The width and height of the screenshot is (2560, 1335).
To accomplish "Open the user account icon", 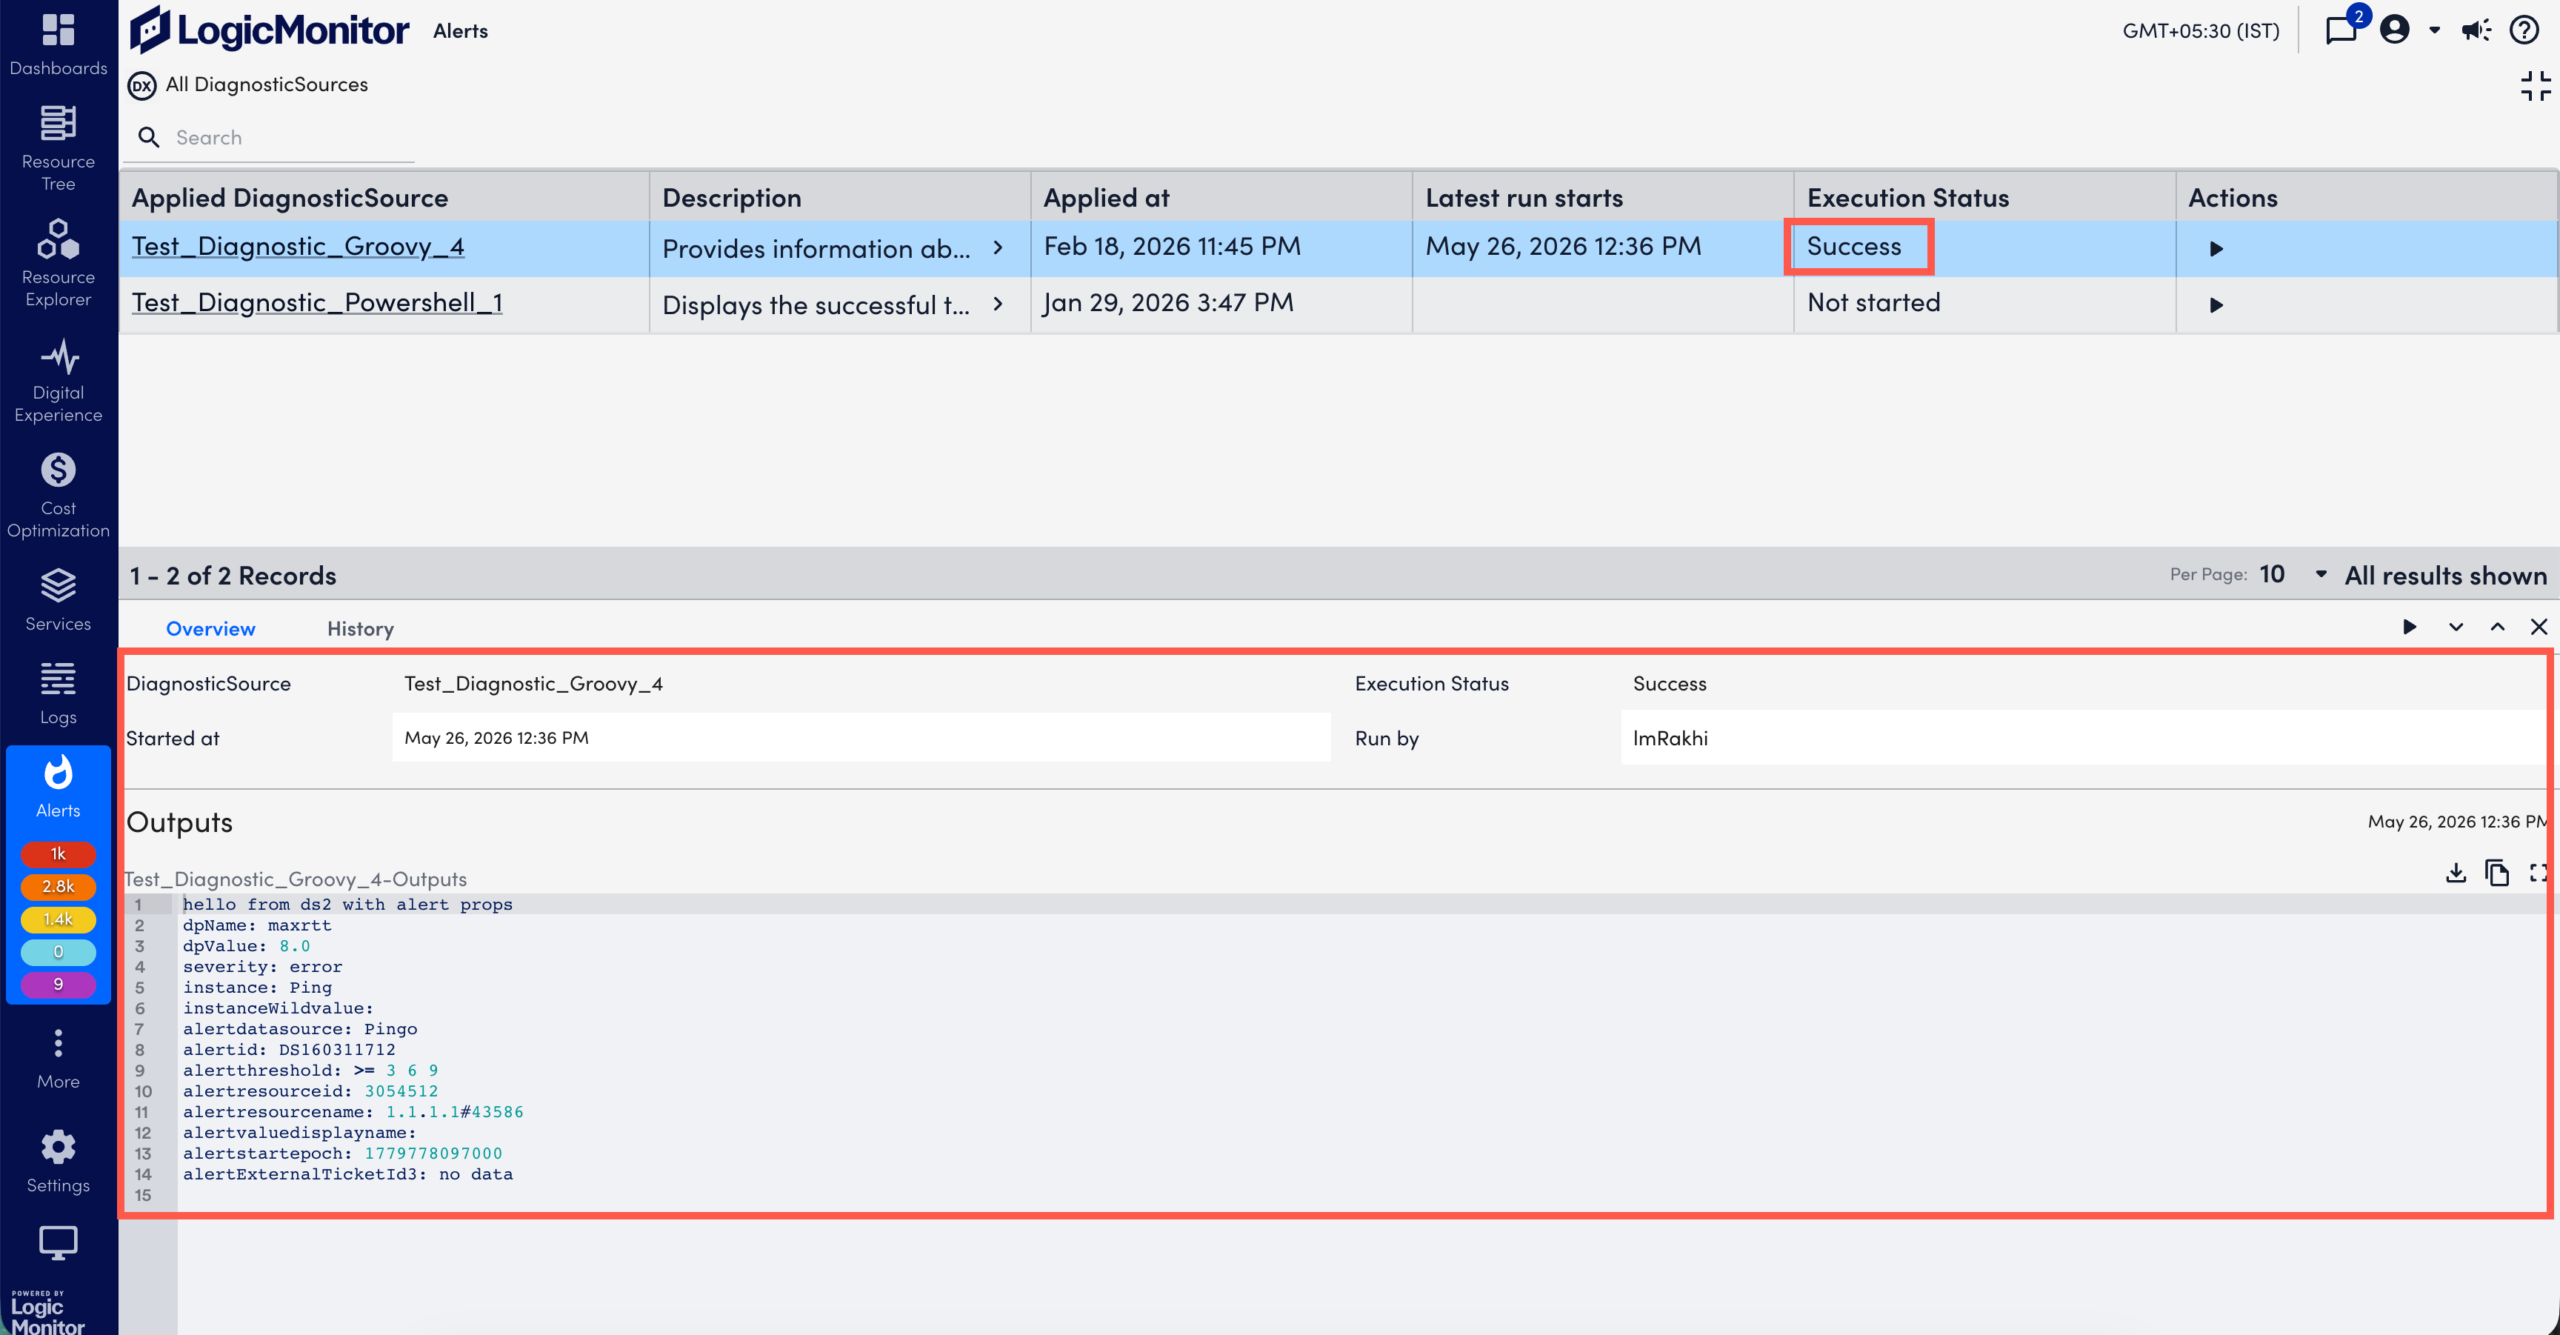I will tap(2395, 30).
